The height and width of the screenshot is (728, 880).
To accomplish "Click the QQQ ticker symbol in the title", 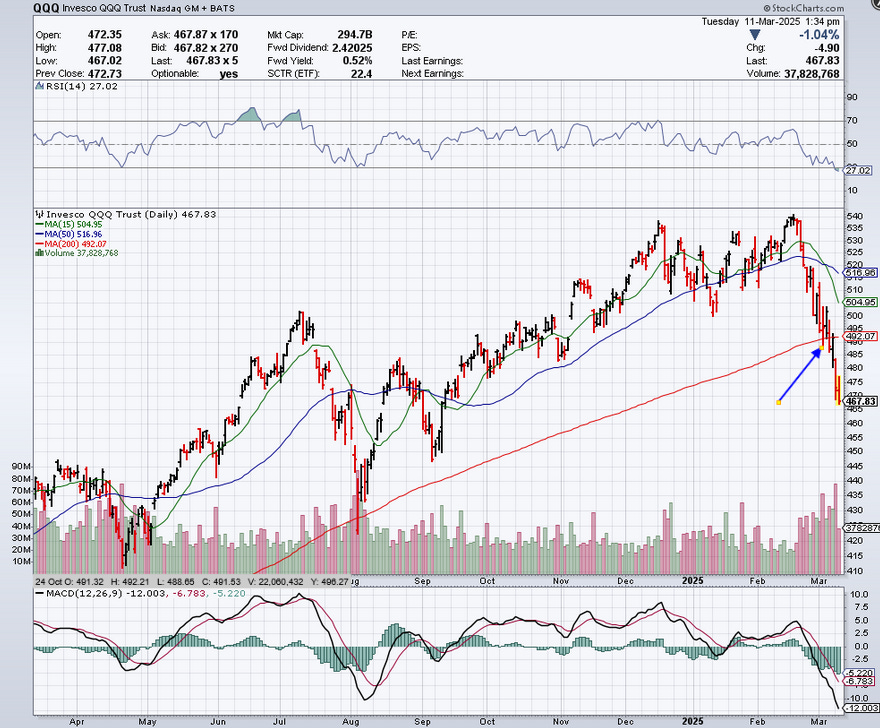I will tap(45, 8).
